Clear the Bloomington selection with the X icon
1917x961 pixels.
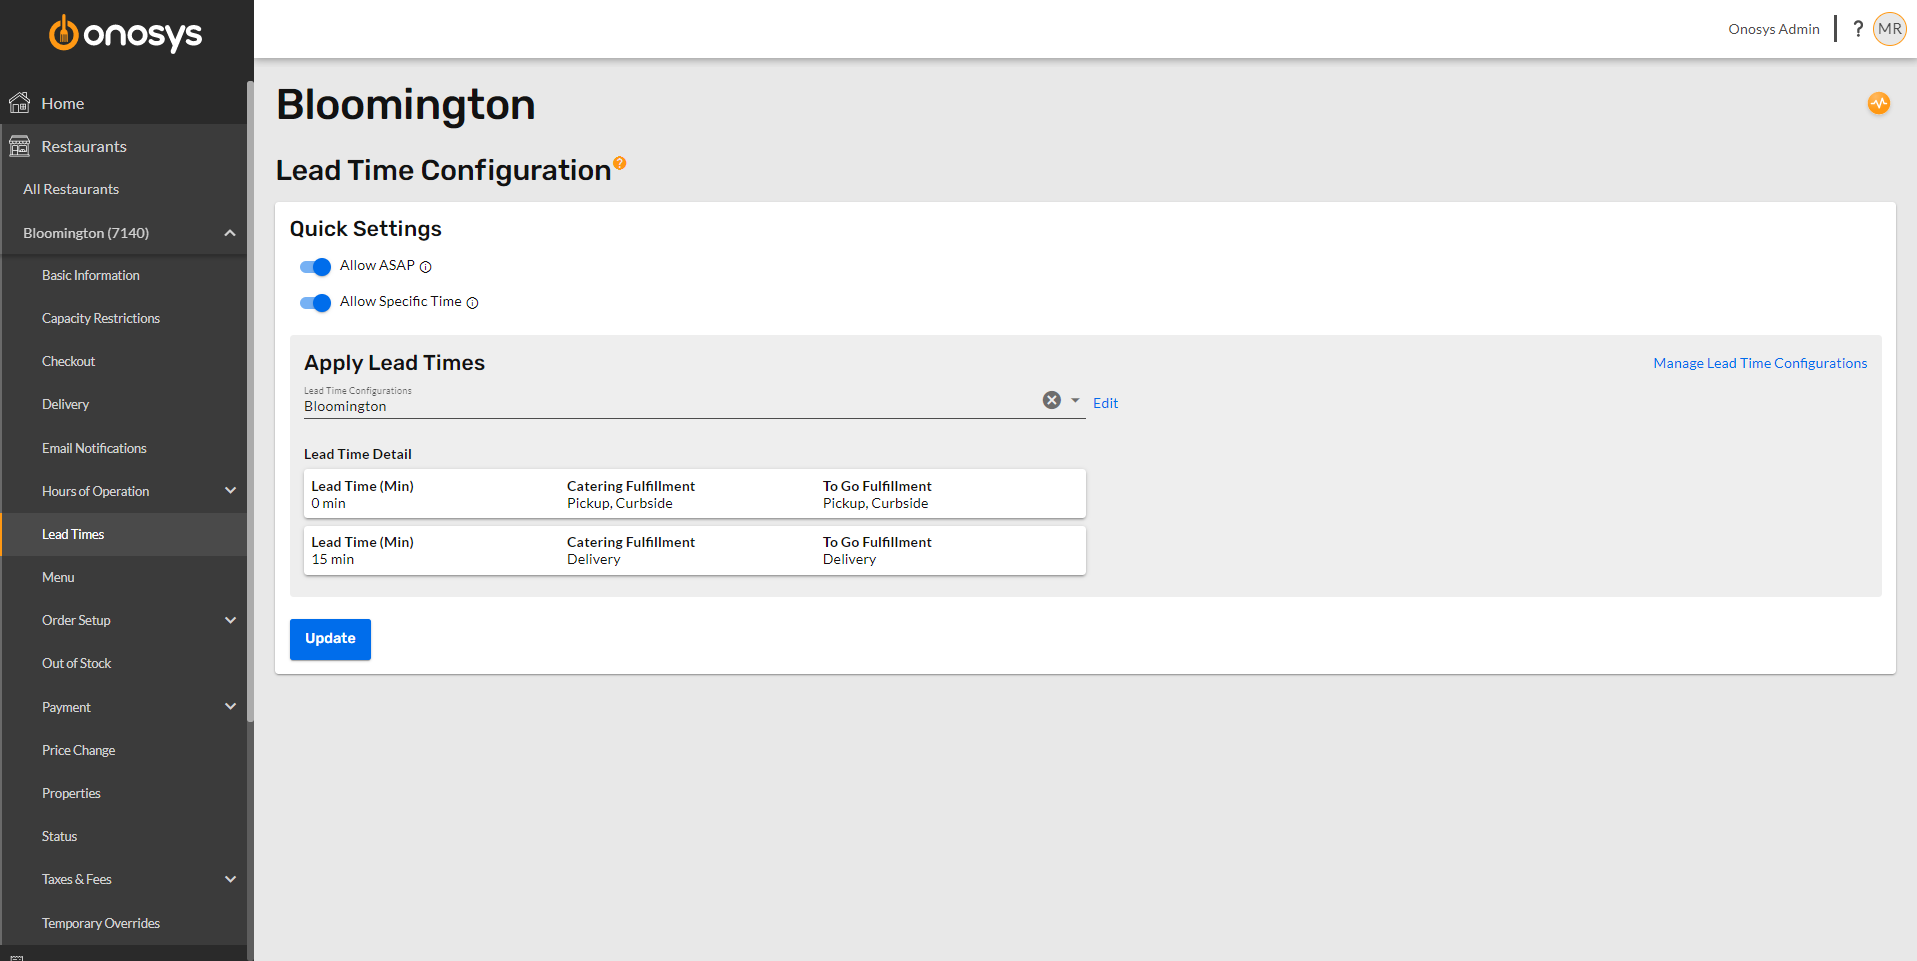click(x=1051, y=399)
